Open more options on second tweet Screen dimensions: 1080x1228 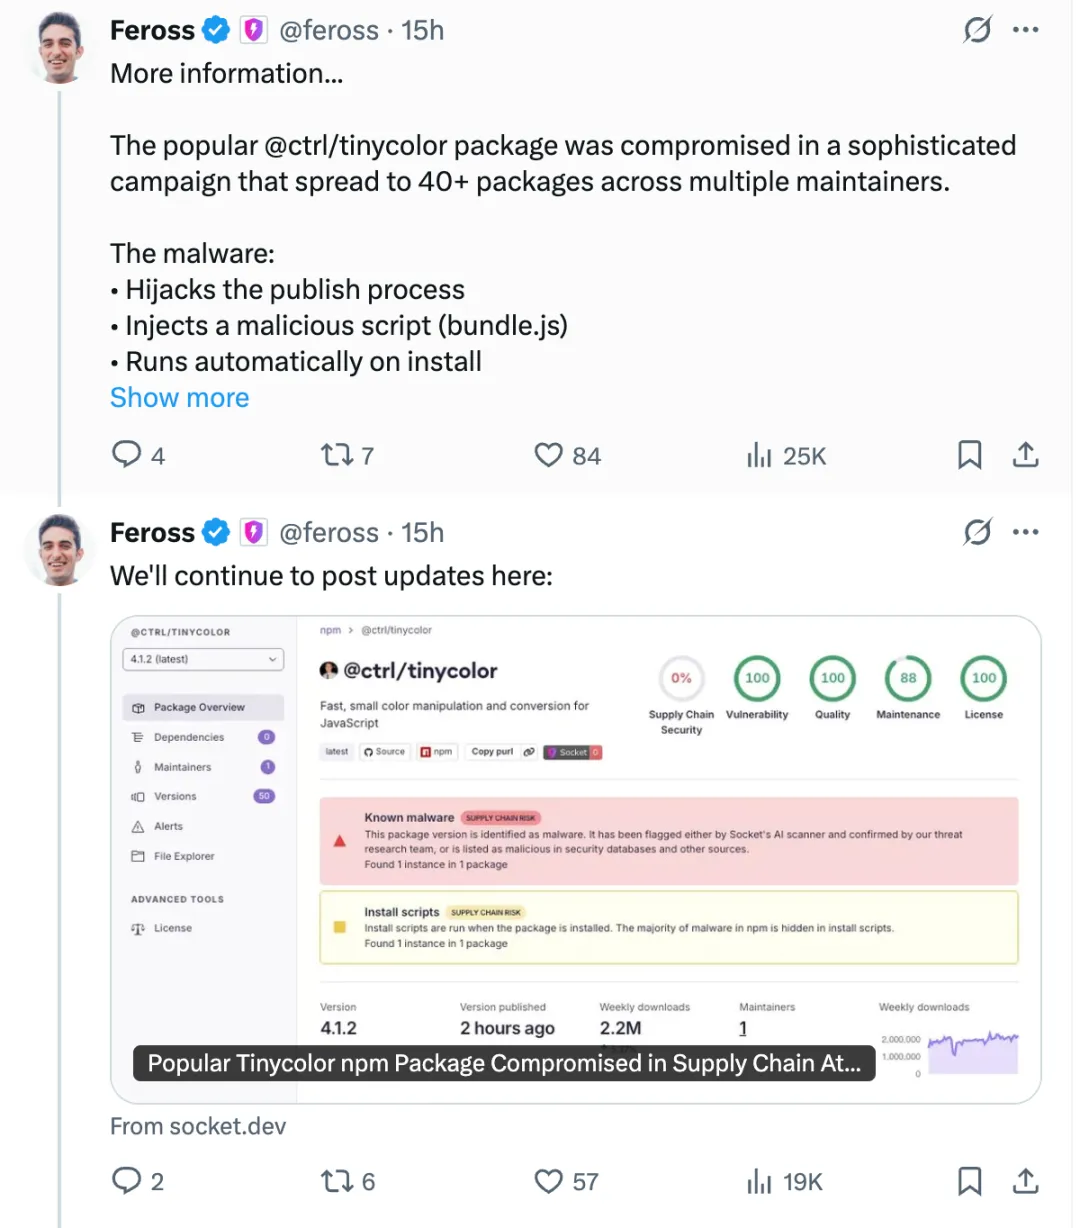[x=1026, y=532]
